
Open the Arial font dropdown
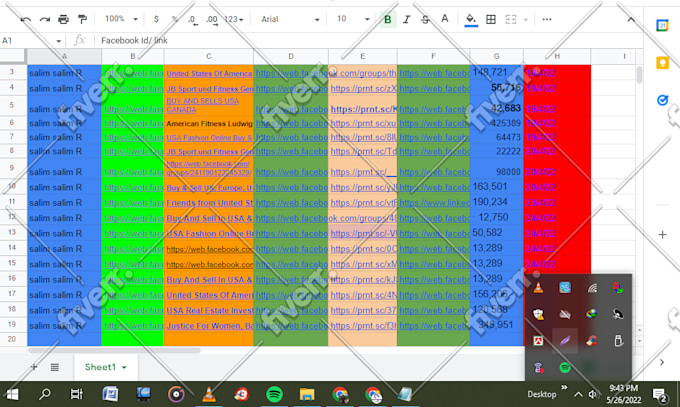(290, 20)
